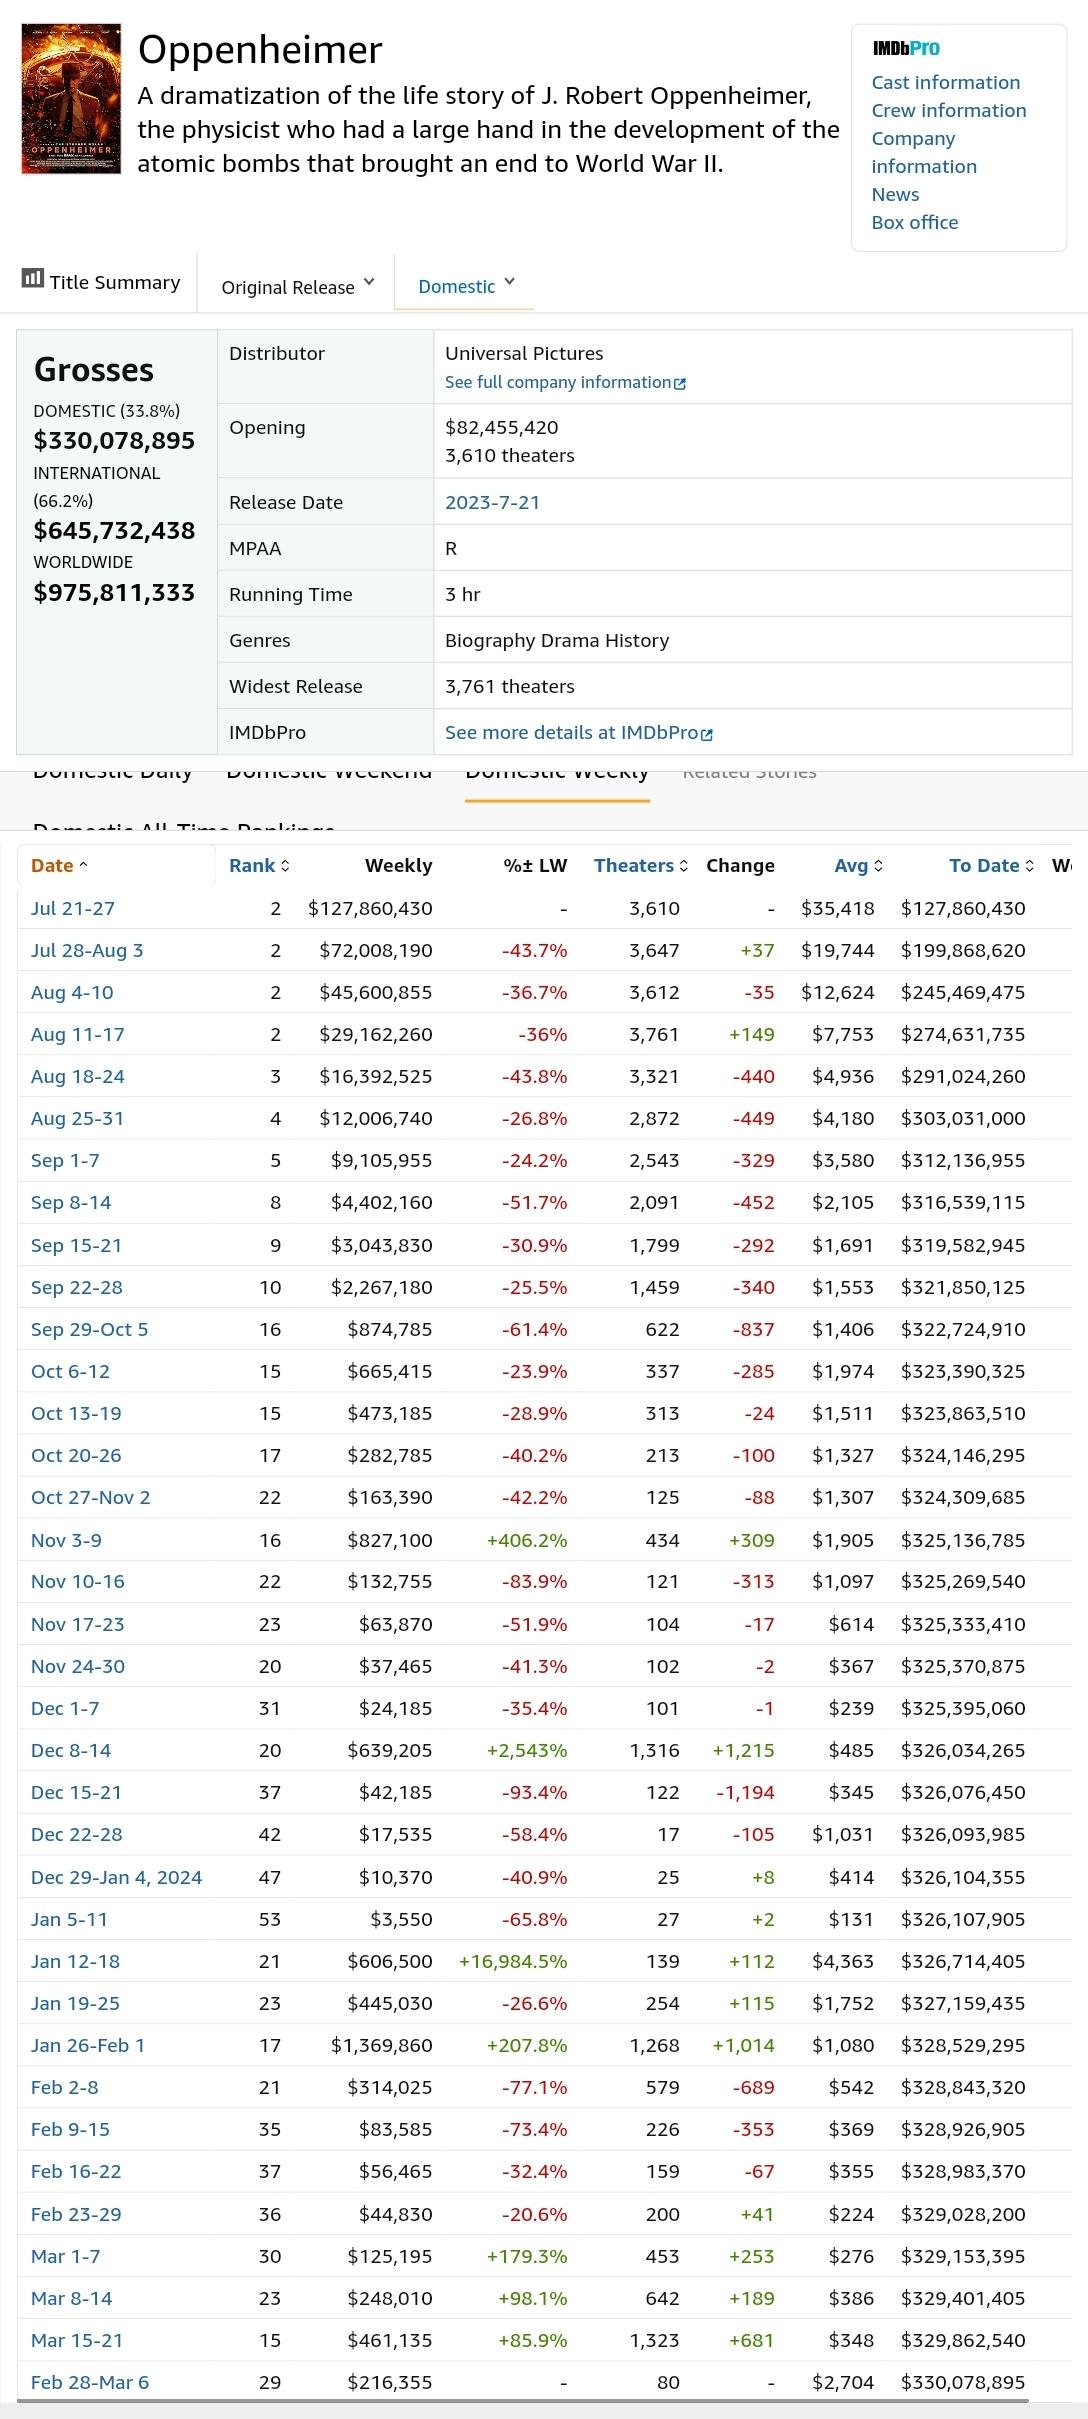Open the Dec 22-28 week link
Viewport: 1088px width, 2419px height.
pos(77,1834)
